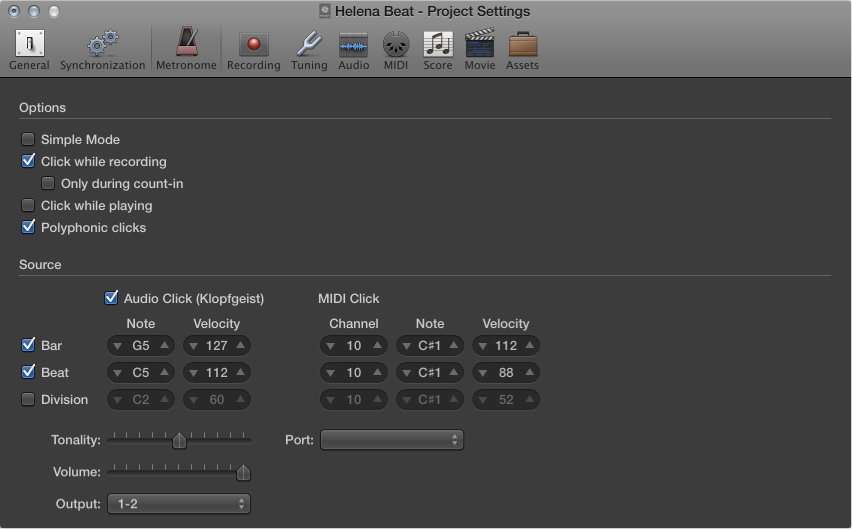Image resolution: width=852 pixels, height=530 pixels.
Task: Select the Metronome icon
Action: pos(186,42)
